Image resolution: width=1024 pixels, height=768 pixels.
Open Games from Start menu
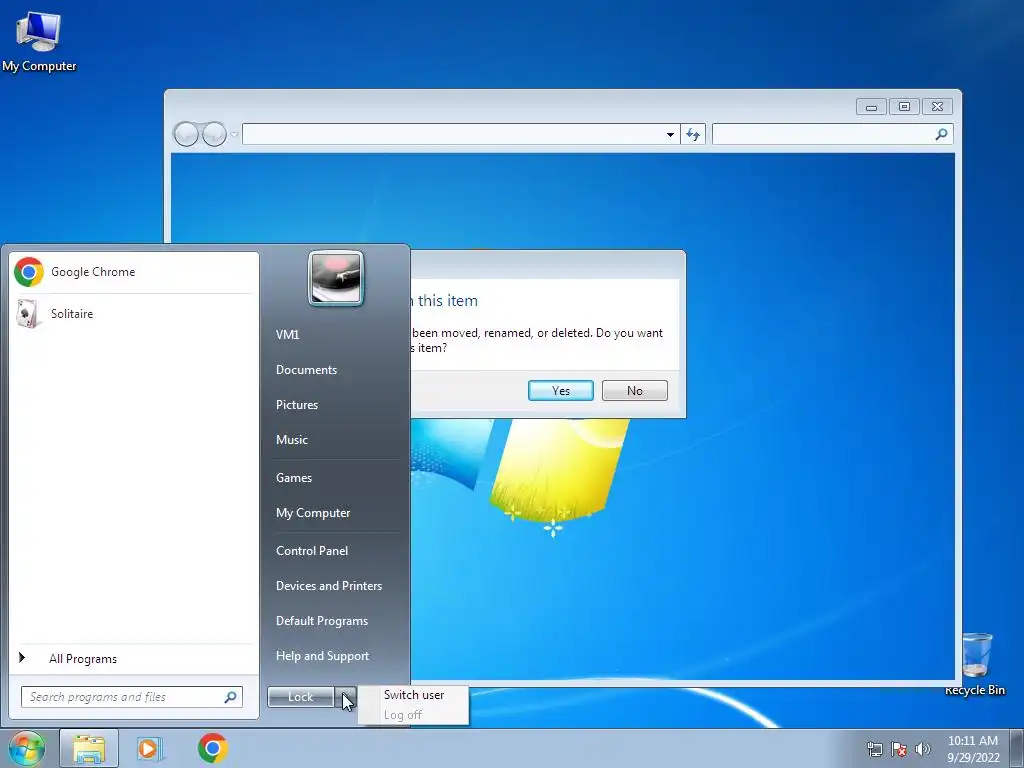(294, 478)
